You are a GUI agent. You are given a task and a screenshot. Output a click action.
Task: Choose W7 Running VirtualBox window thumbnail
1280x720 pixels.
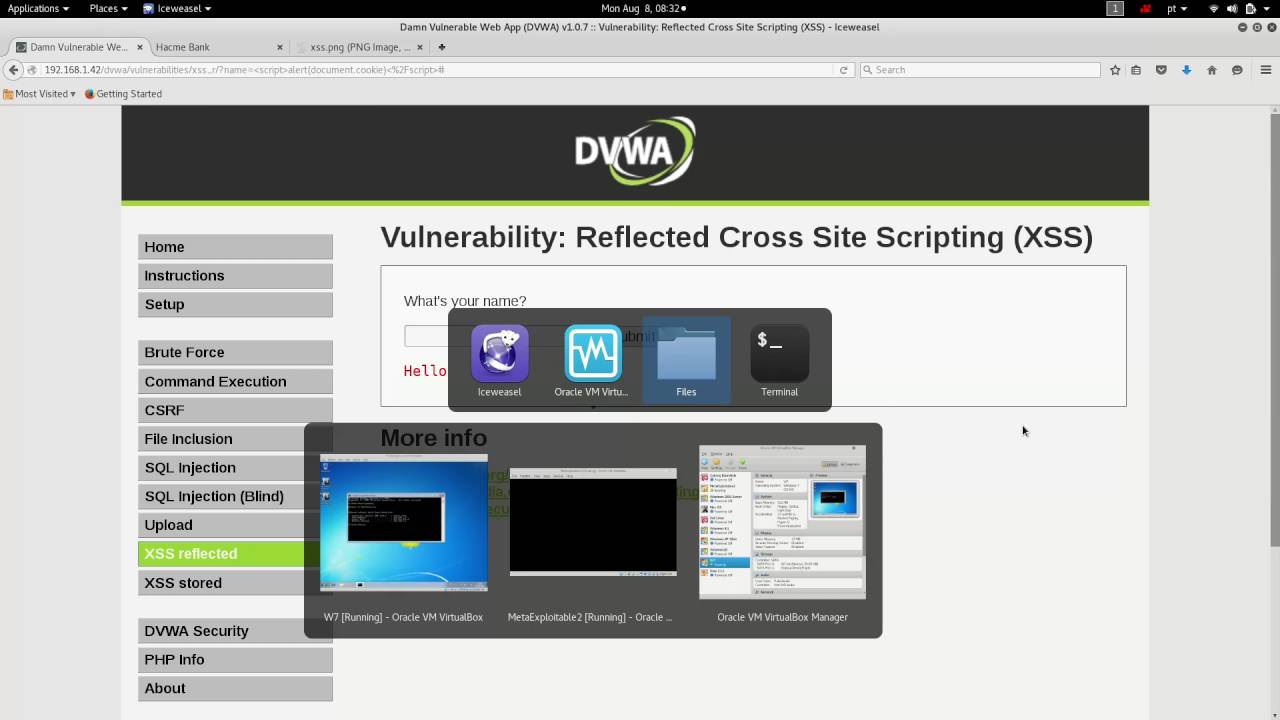click(403, 523)
